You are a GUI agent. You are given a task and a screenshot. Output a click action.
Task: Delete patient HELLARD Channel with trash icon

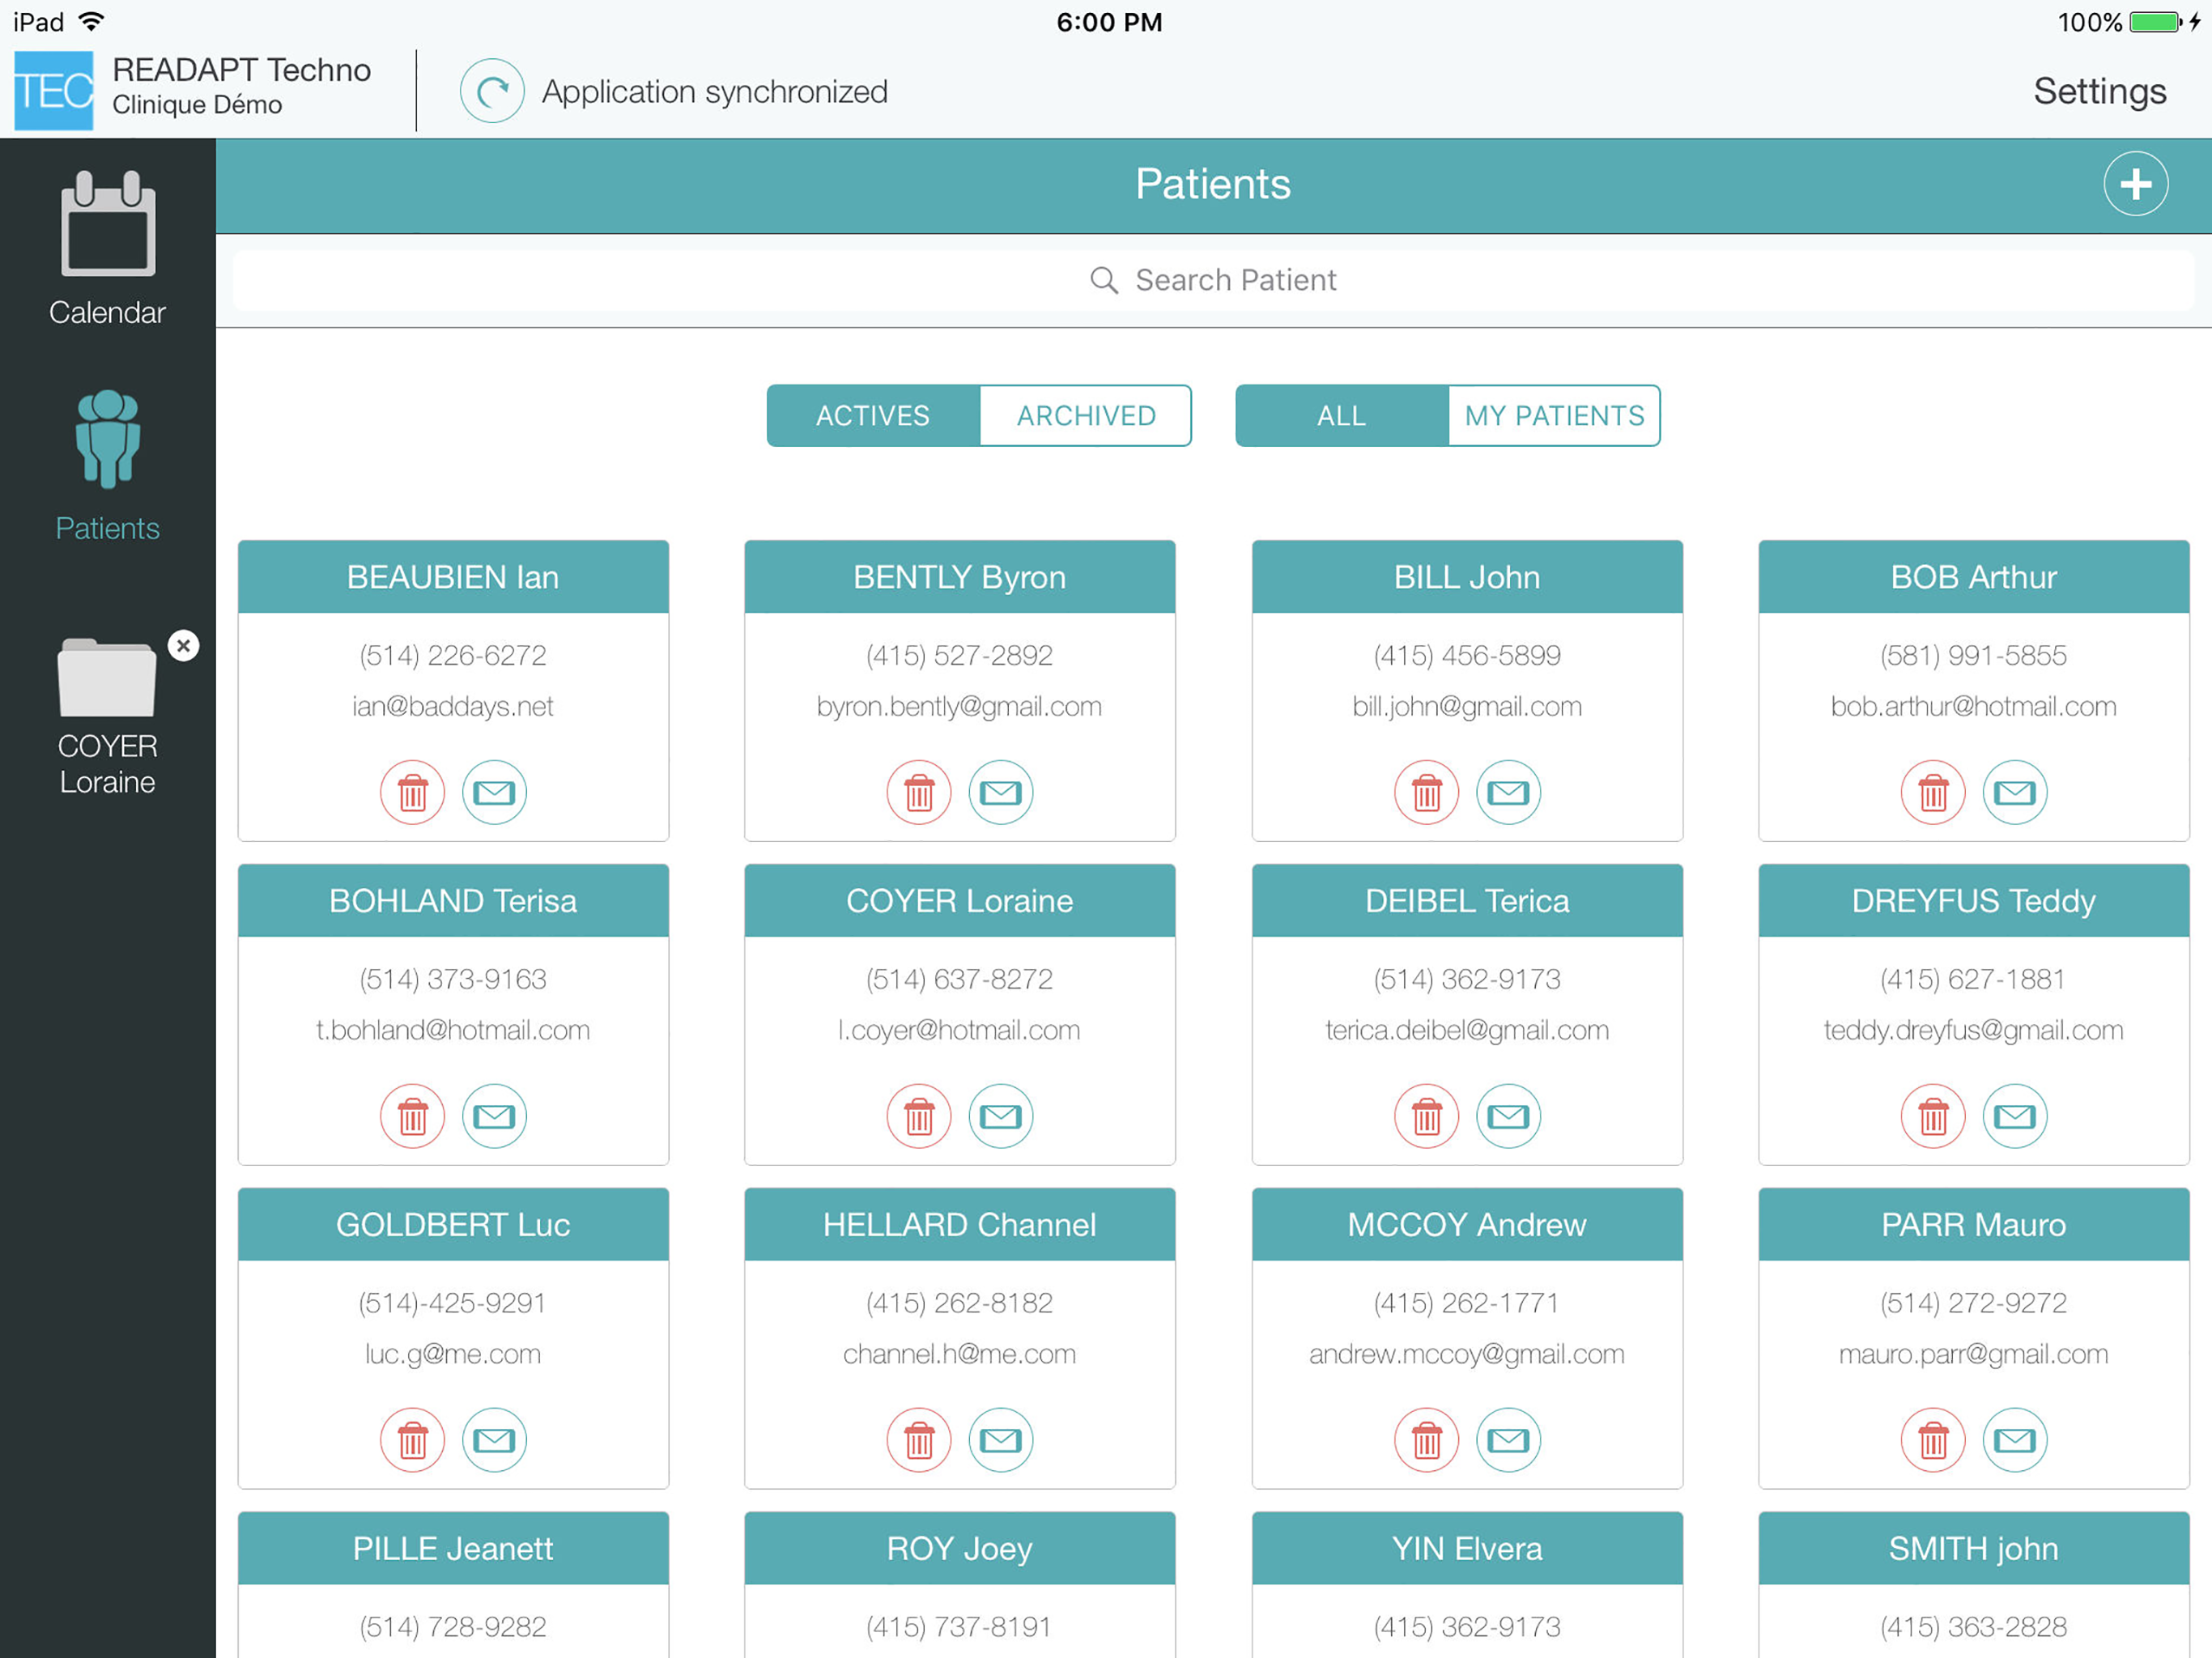[x=919, y=1440]
